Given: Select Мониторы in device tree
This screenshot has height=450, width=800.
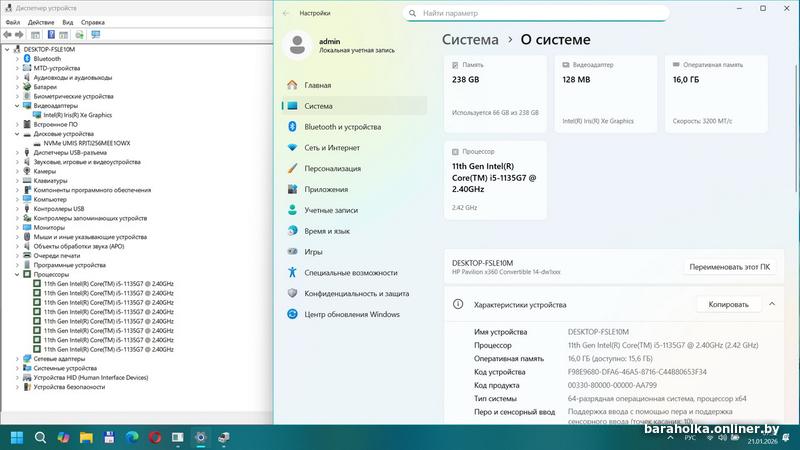Looking at the screenshot, I should (x=49, y=228).
